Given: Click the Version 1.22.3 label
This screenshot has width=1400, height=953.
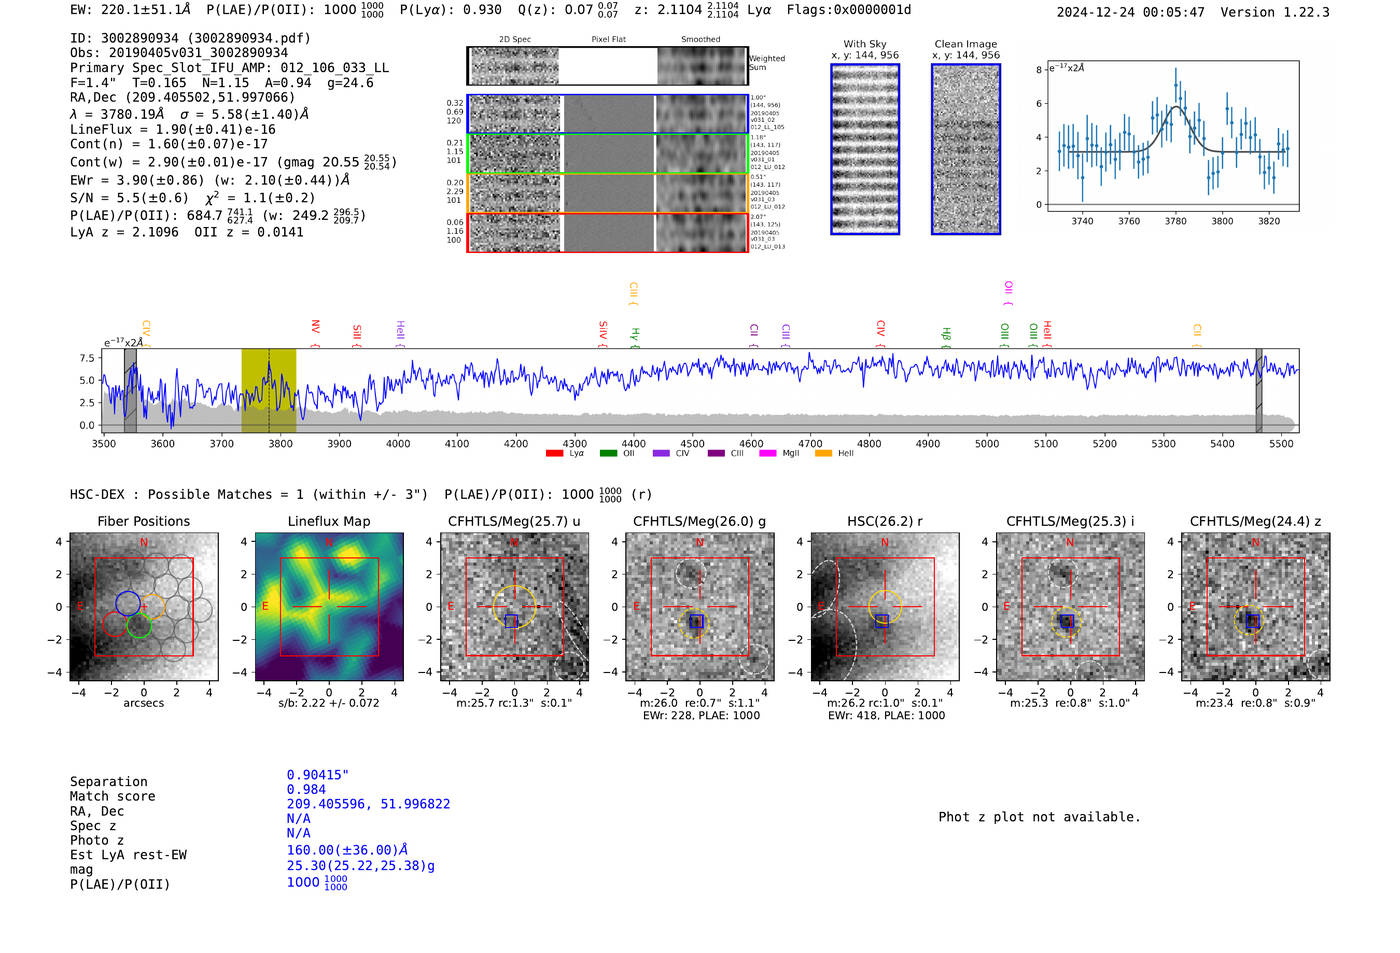Looking at the screenshot, I should pos(1275,12).
